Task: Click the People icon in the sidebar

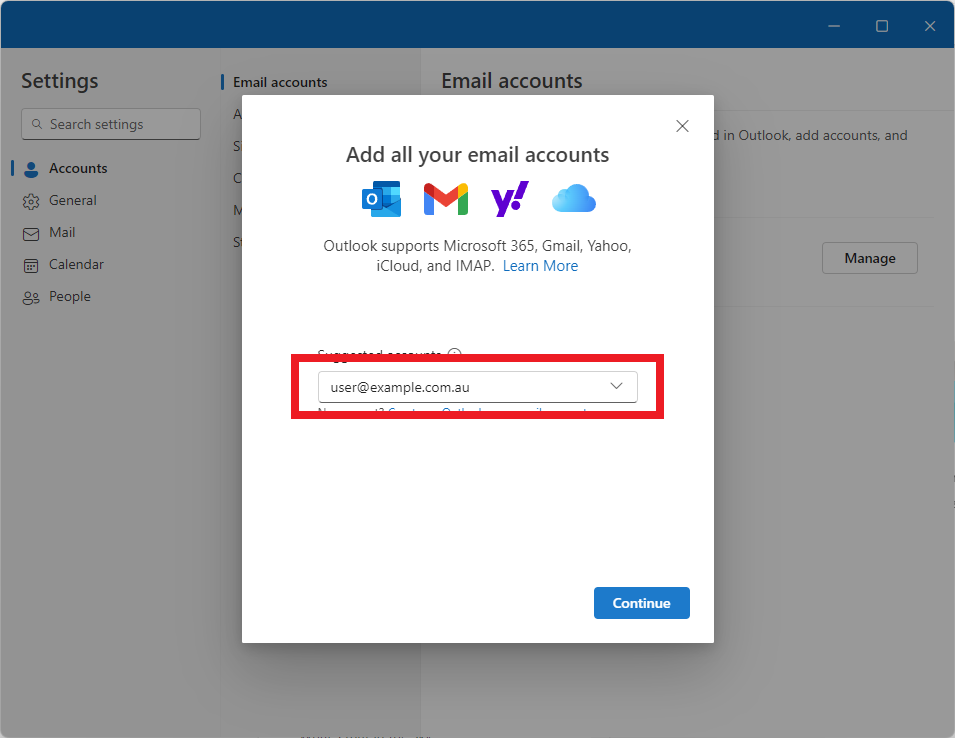Action: tap(30, 296)
